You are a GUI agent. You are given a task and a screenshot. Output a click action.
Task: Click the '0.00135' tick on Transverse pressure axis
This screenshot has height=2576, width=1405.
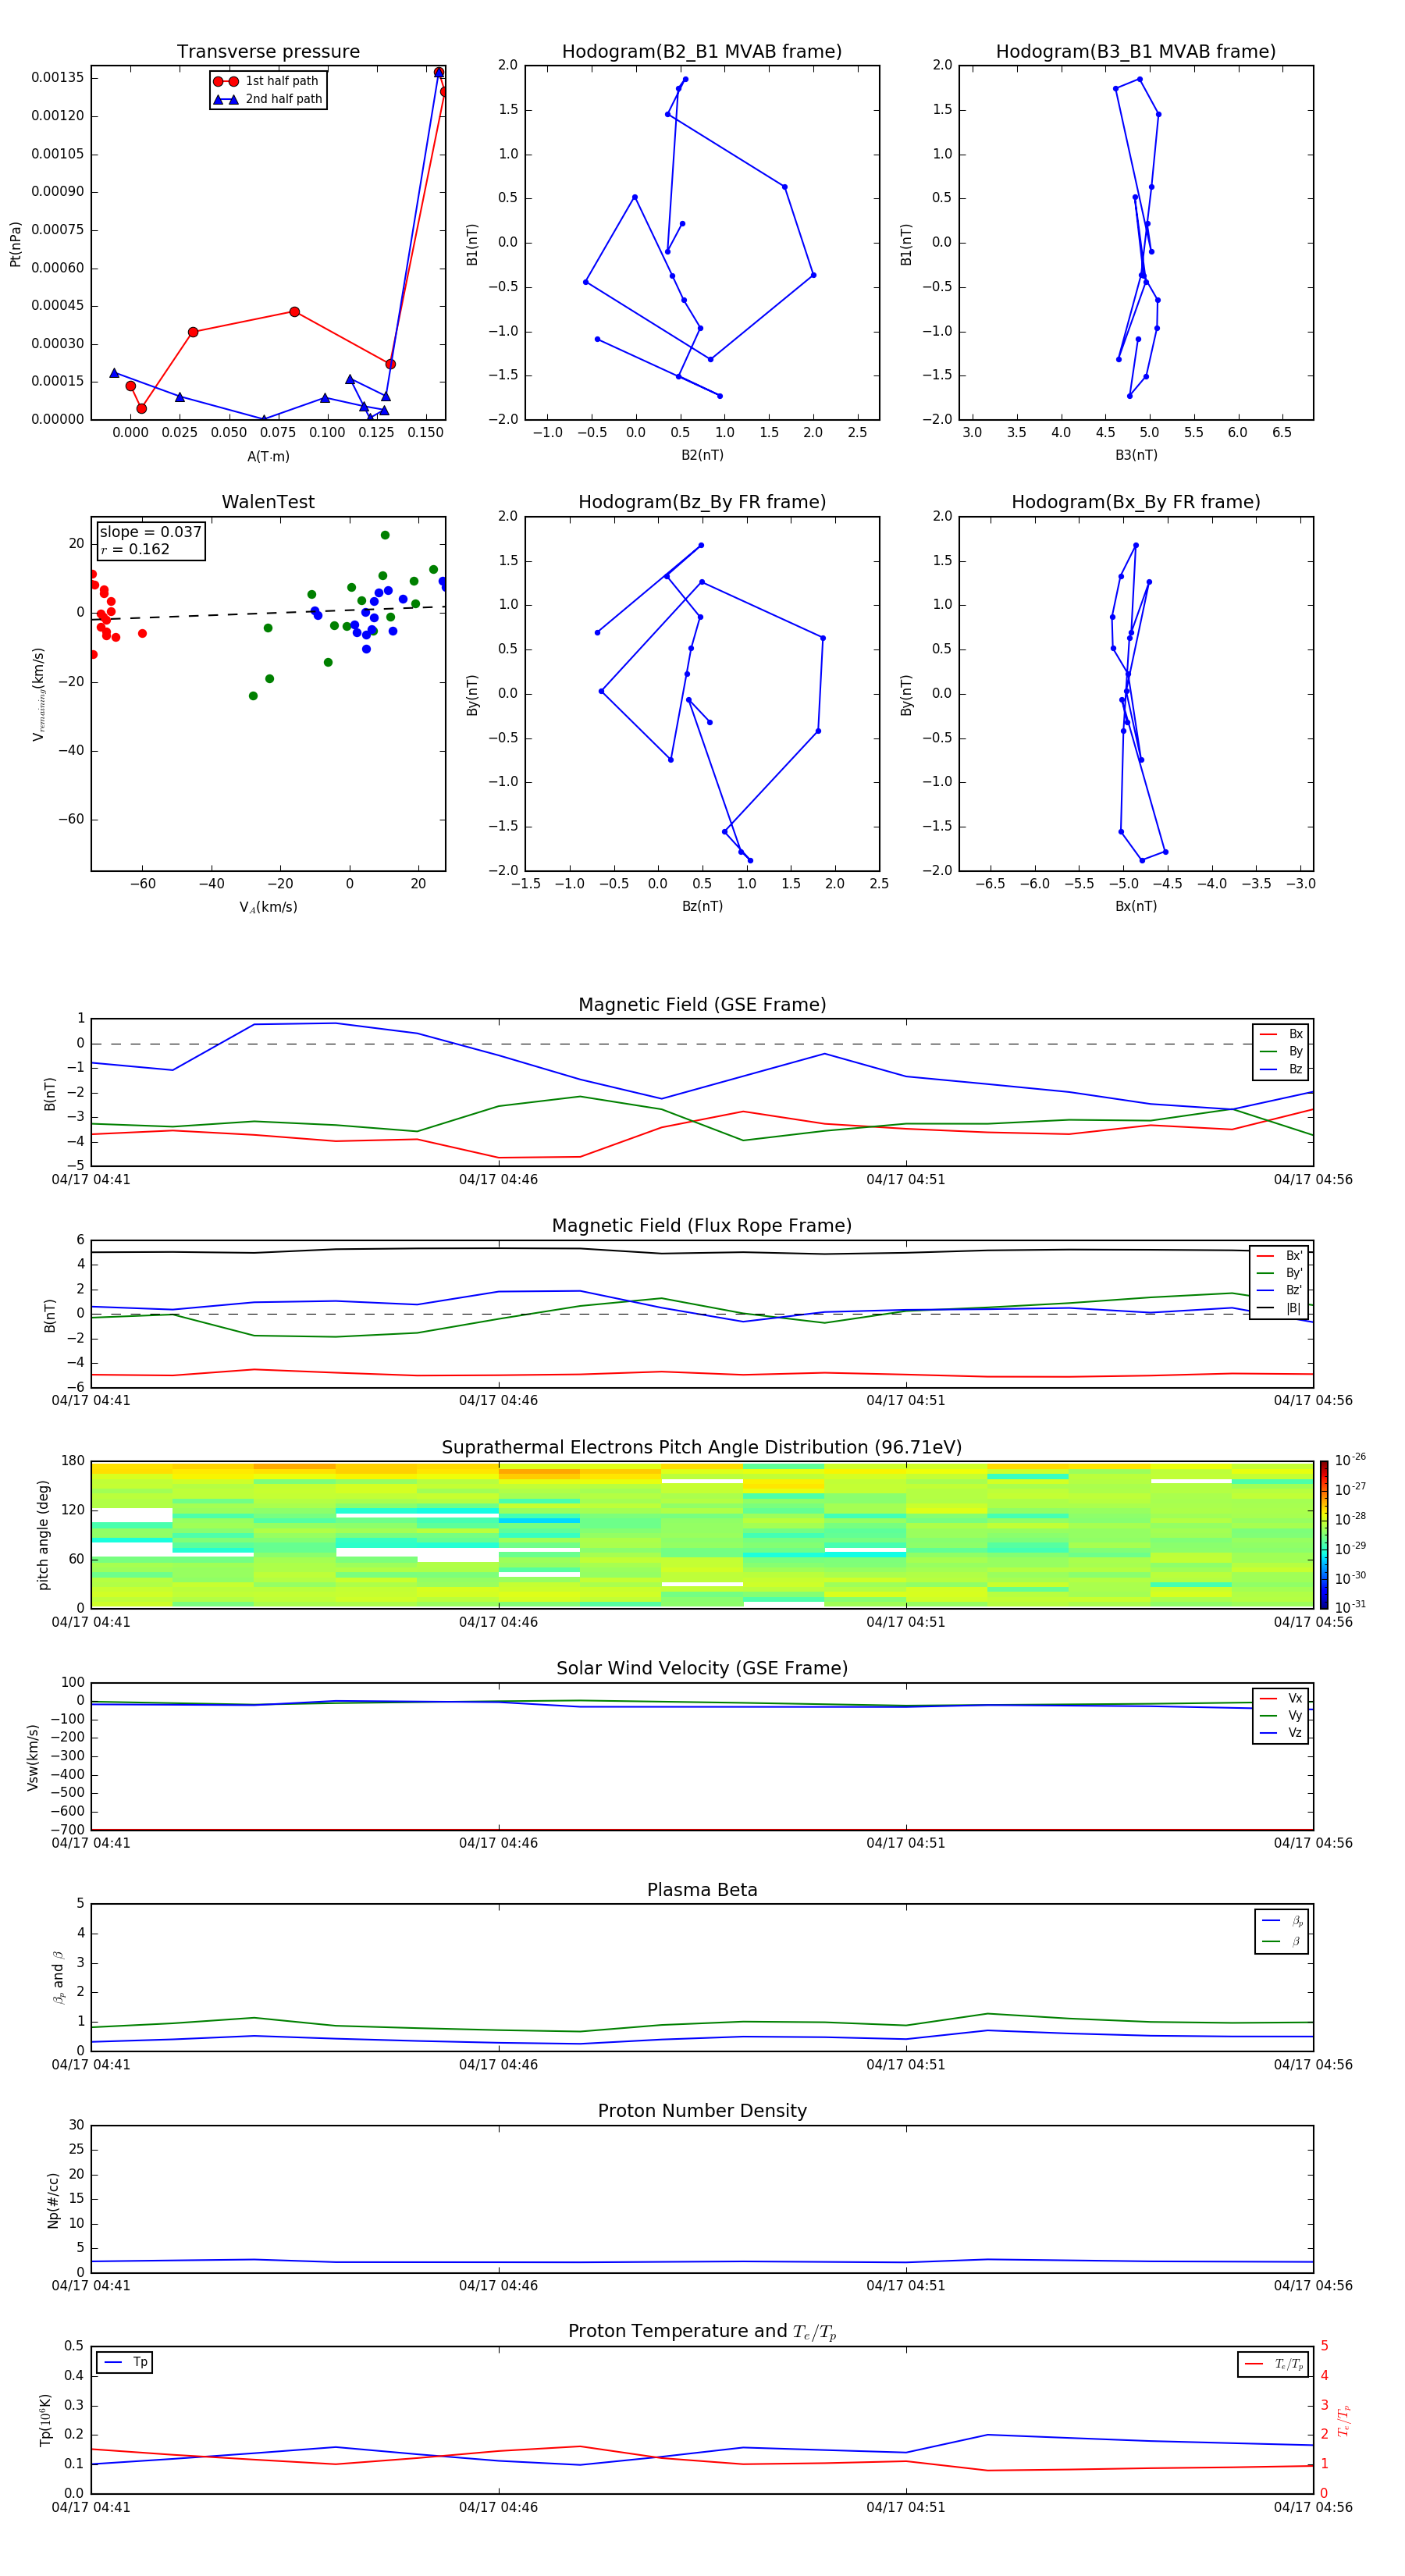click(57, 78)
